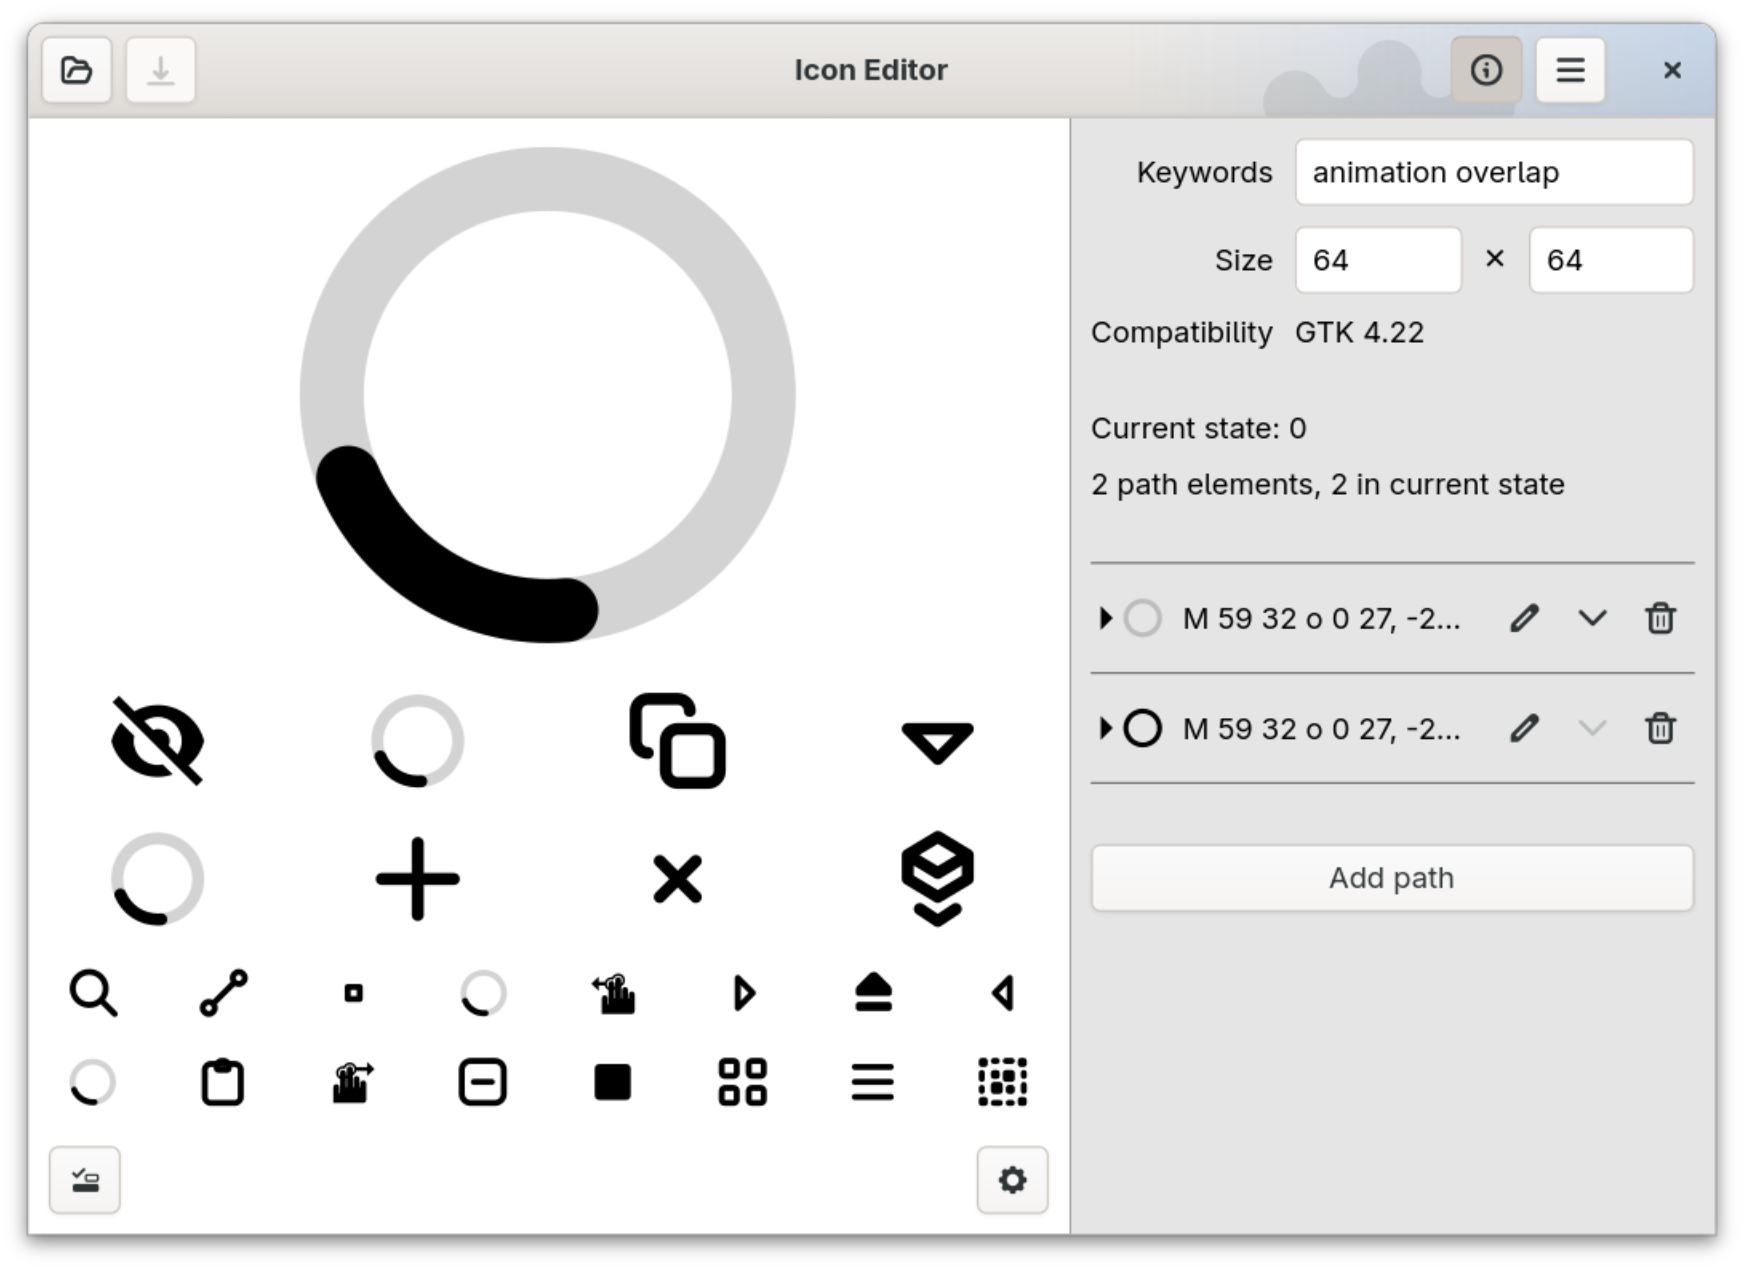
Task: Click the Icon Editor title bar
Action: point(871,70)
